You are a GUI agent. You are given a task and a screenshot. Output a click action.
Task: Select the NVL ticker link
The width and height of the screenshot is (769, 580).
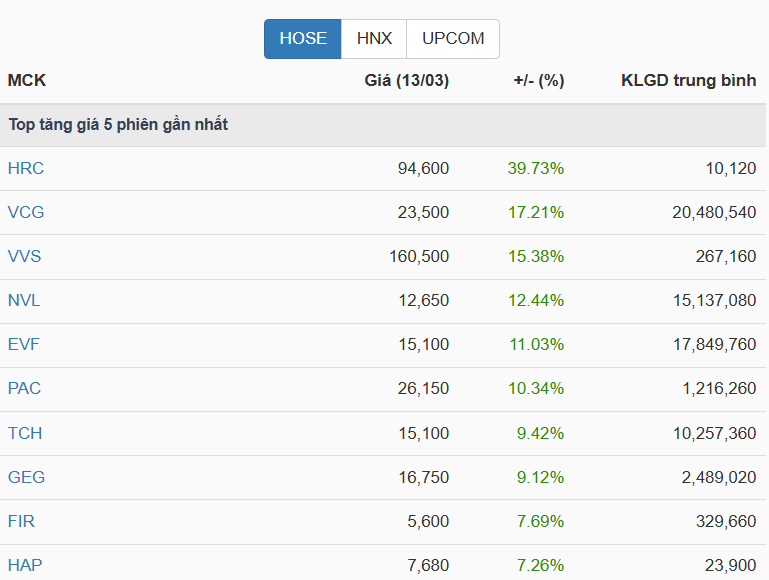(x=24, y=300)
